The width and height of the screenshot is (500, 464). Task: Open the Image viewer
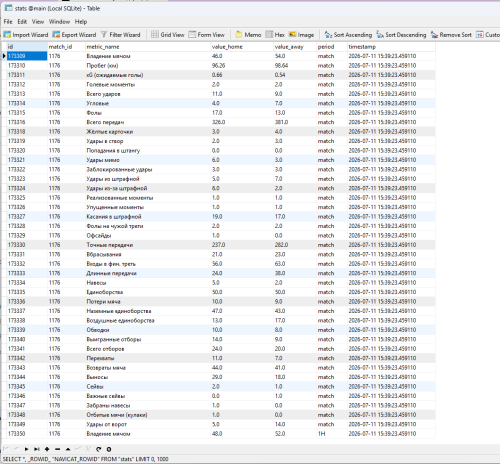(x=301, y=35)
